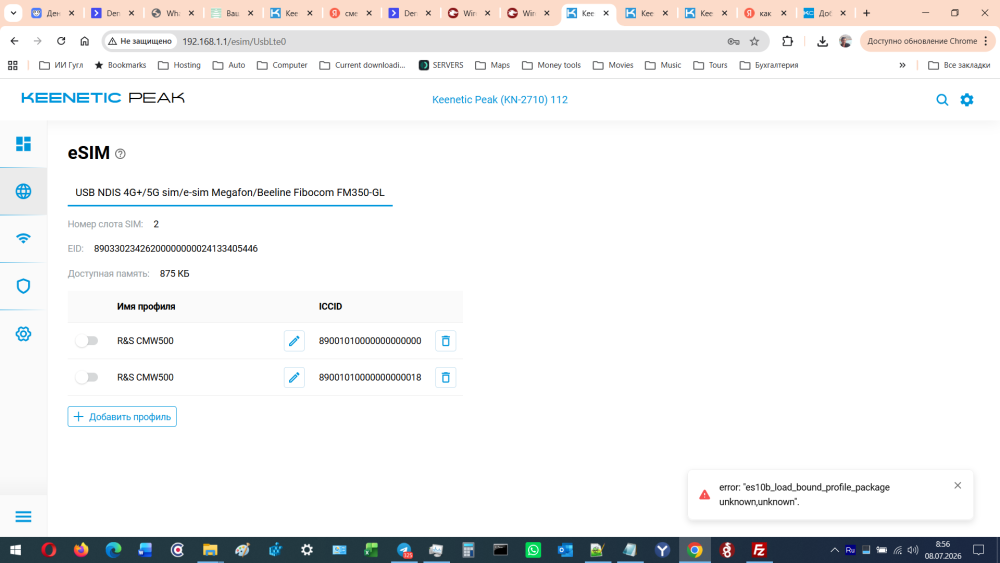Open the ИИ Гугл bookmark folder
The width and height of the screenshot is (1000, 563).
(61, 65)
